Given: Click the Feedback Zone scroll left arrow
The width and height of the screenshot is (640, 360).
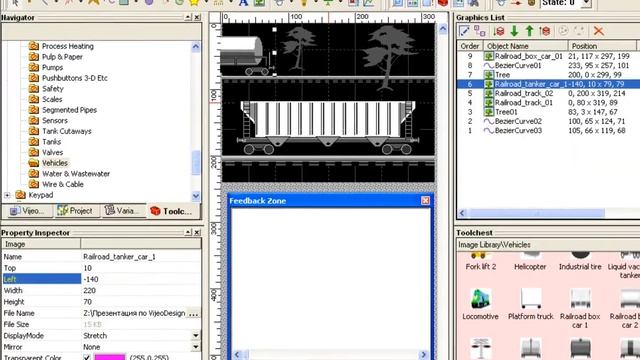Looking at the screenshot, I should coord(237,355).
